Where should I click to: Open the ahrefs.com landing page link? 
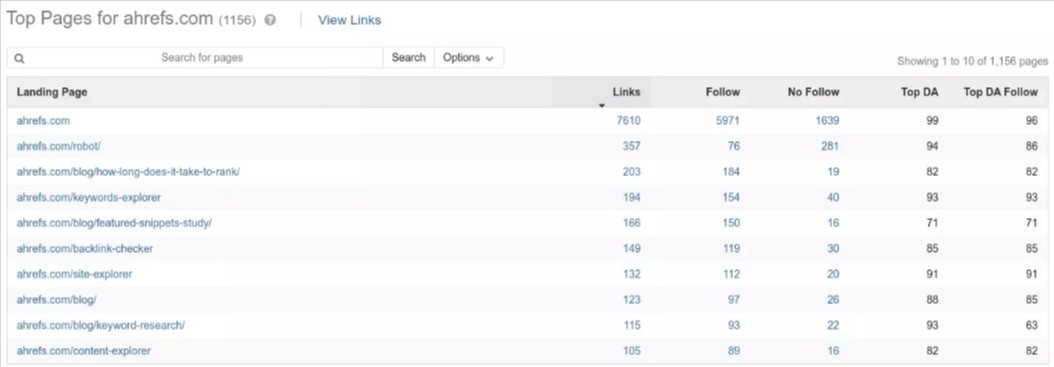[43, 121]
